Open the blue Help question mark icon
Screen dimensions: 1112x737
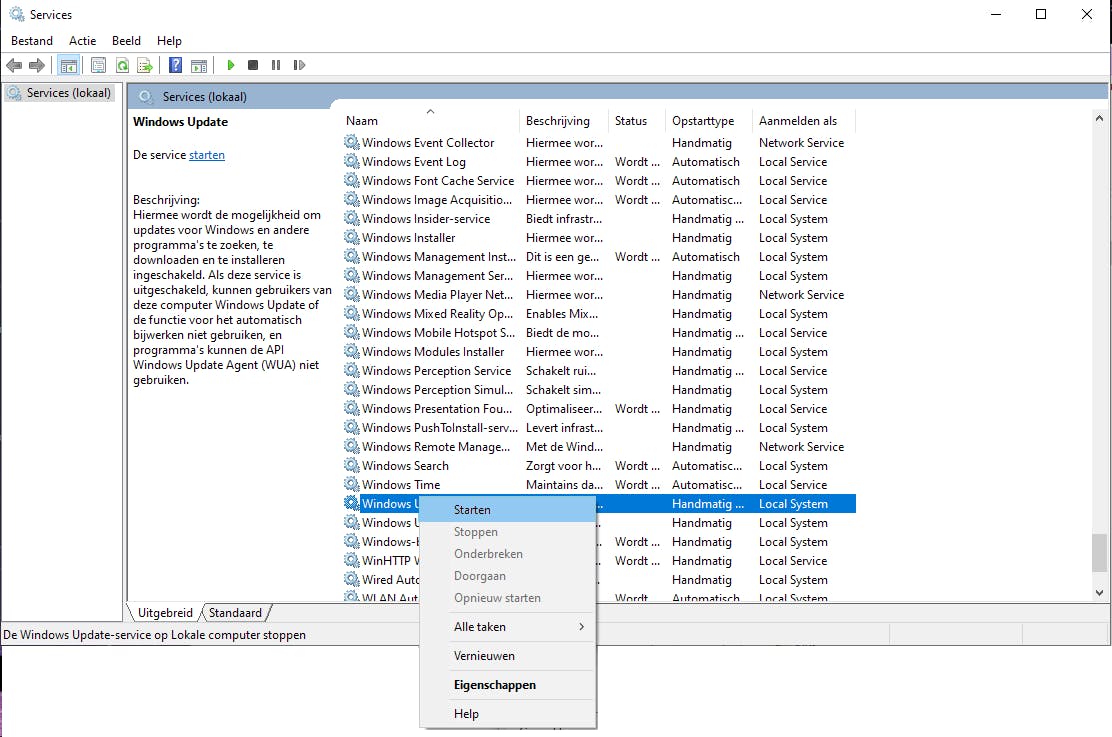pos(175,65)
